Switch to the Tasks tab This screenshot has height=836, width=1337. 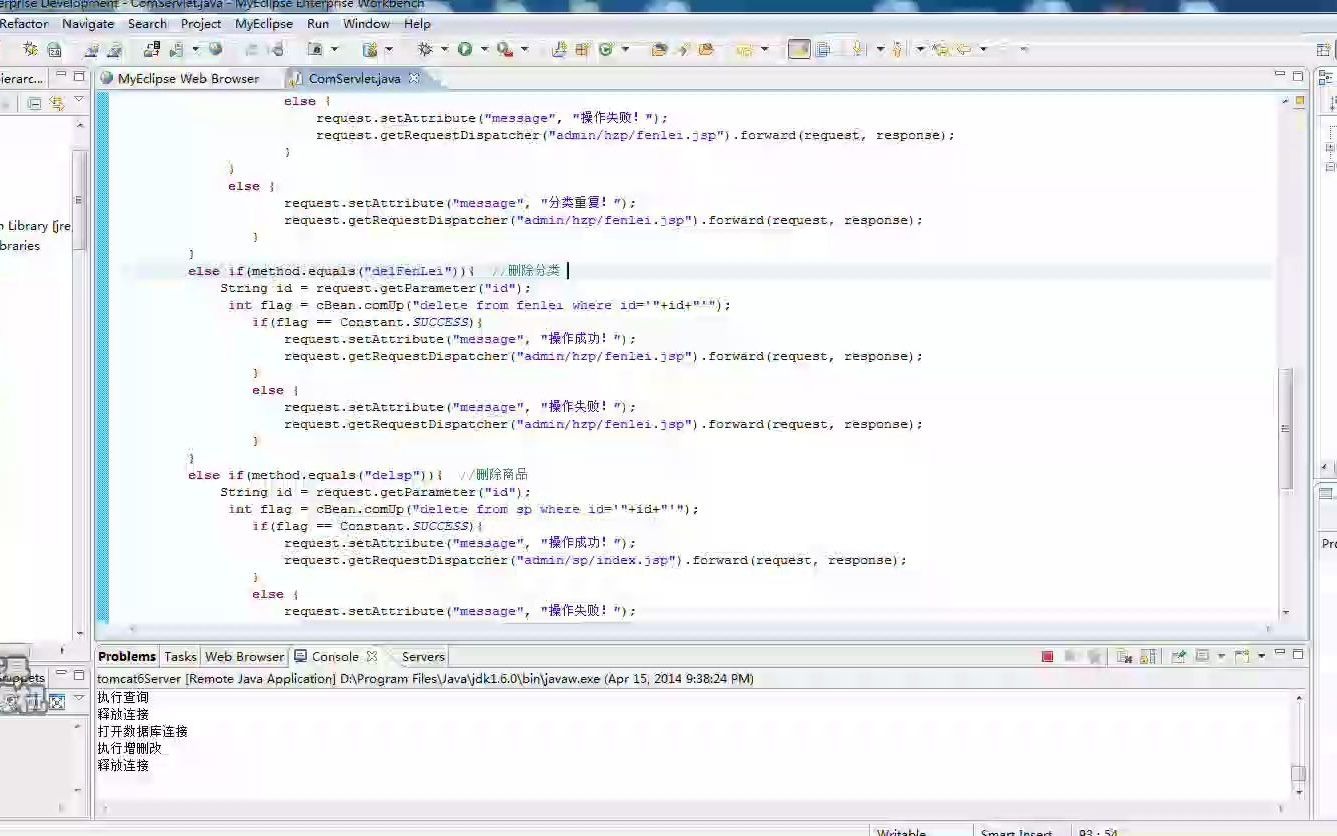click(180, 656)
